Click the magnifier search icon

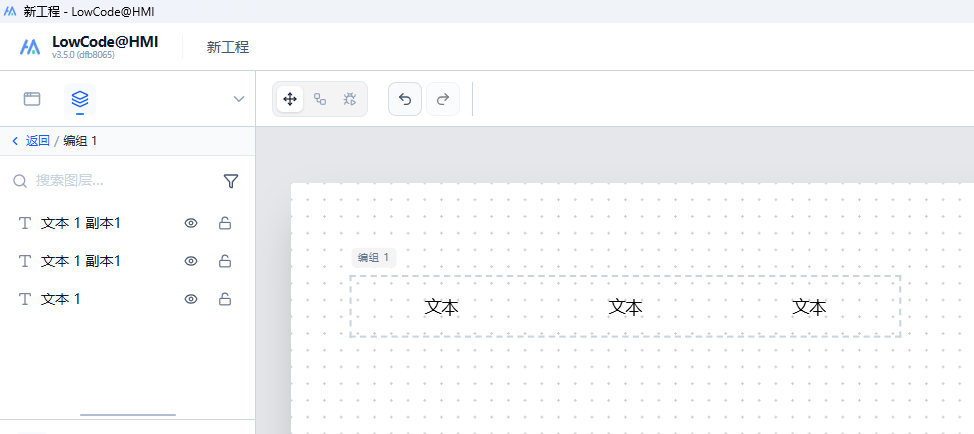click(x=20, y=181)
